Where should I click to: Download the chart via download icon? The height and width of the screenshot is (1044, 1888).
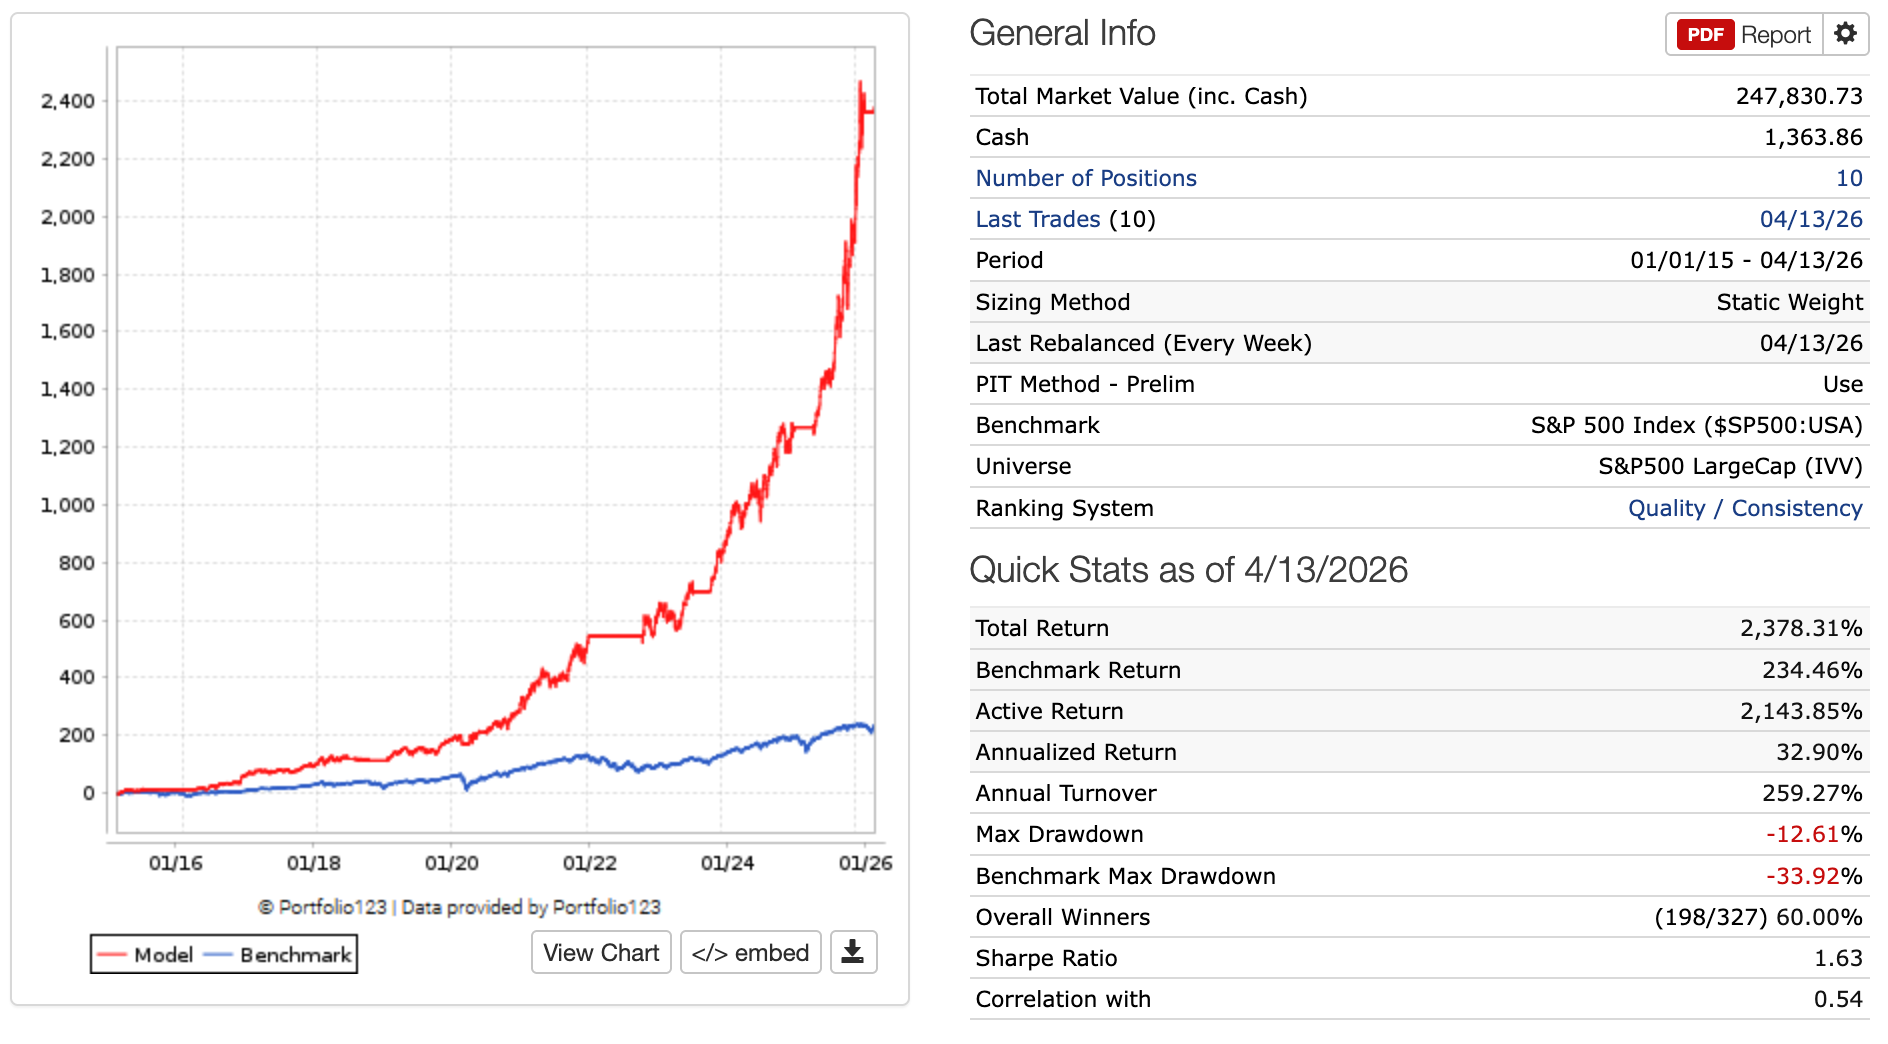[x=853, y=952]
